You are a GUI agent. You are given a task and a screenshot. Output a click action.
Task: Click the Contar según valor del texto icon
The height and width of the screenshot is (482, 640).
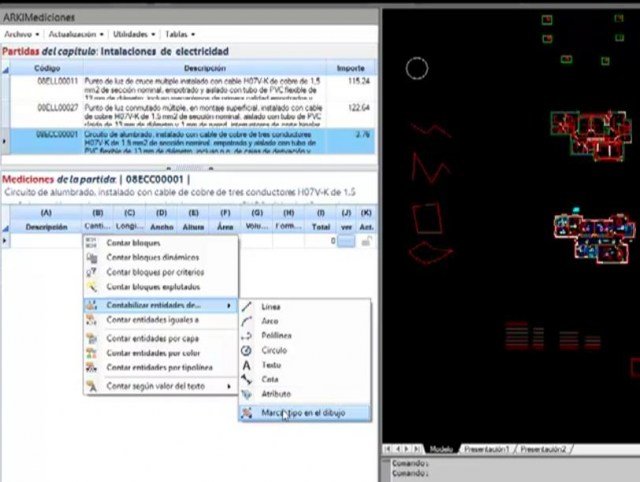[91, 386]
